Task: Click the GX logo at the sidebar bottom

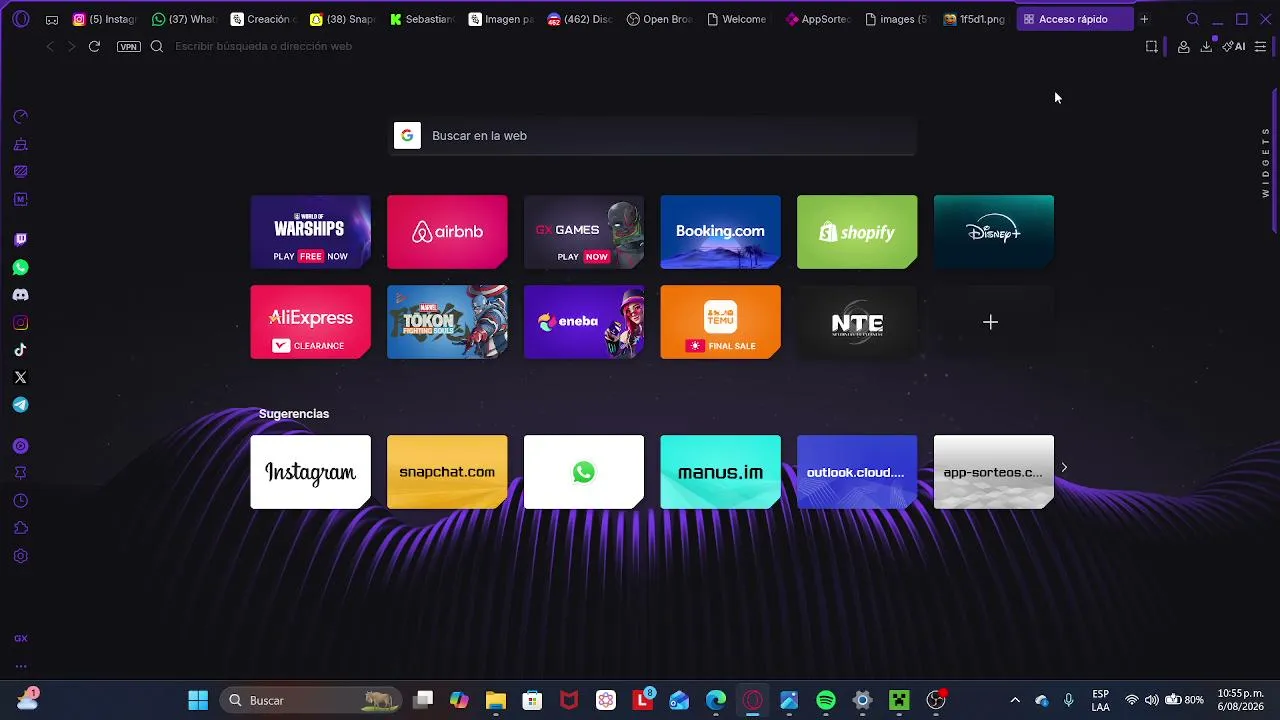Action: tap(20, 638)
